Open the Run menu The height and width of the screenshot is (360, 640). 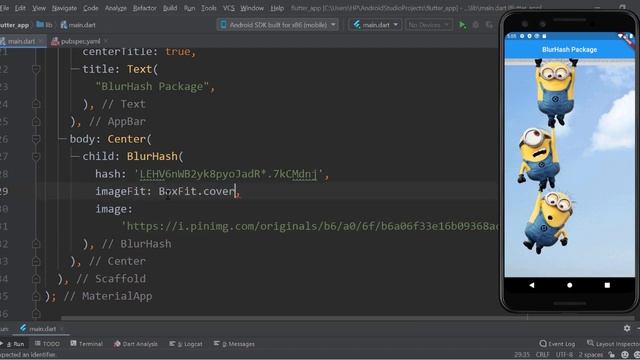(x=189, y=8)
